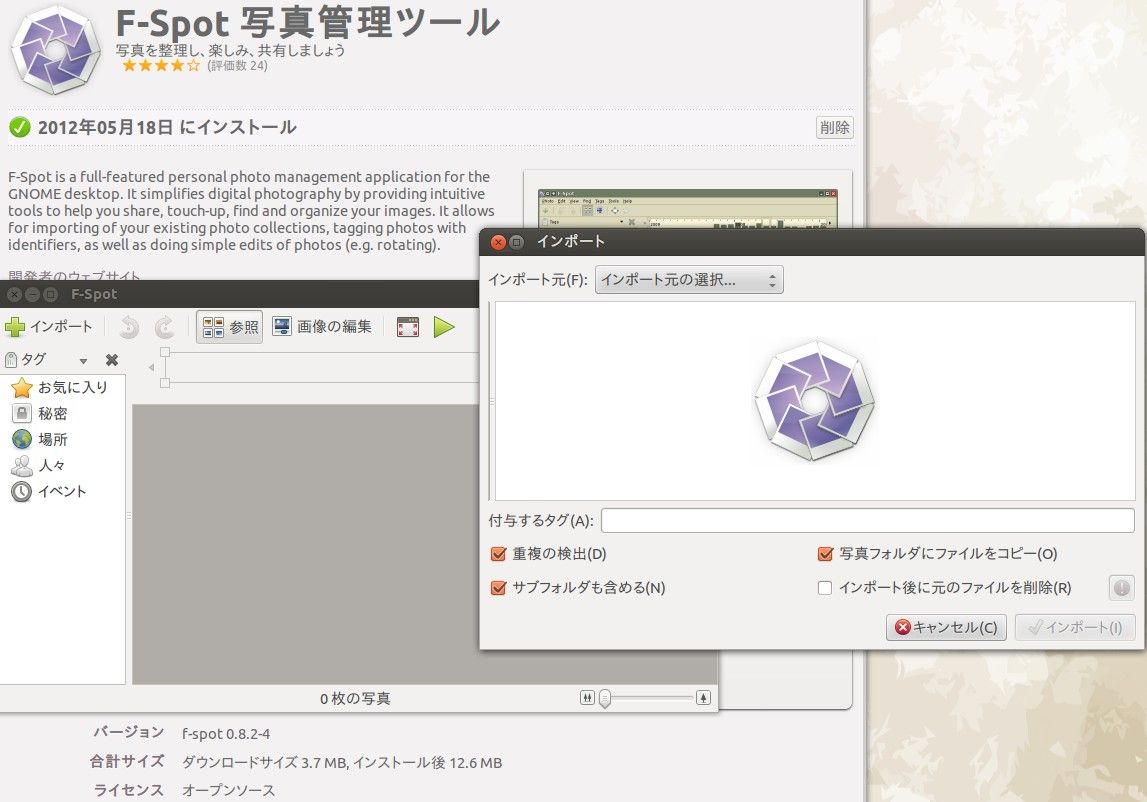This screenshot has width=1147, height=802.
Task: Adjust the thumbnail zoom slider handle
Action: pyautogui.click(x=605, y=699)
